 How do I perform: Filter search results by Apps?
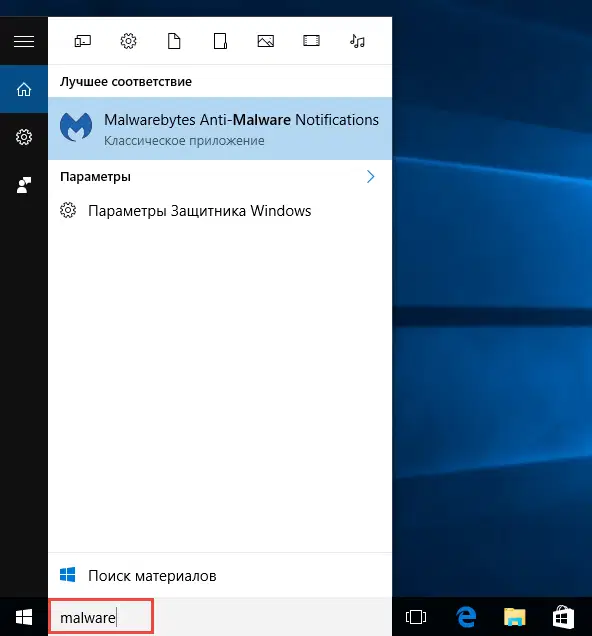pyautogui.click(x=83, y=41)
